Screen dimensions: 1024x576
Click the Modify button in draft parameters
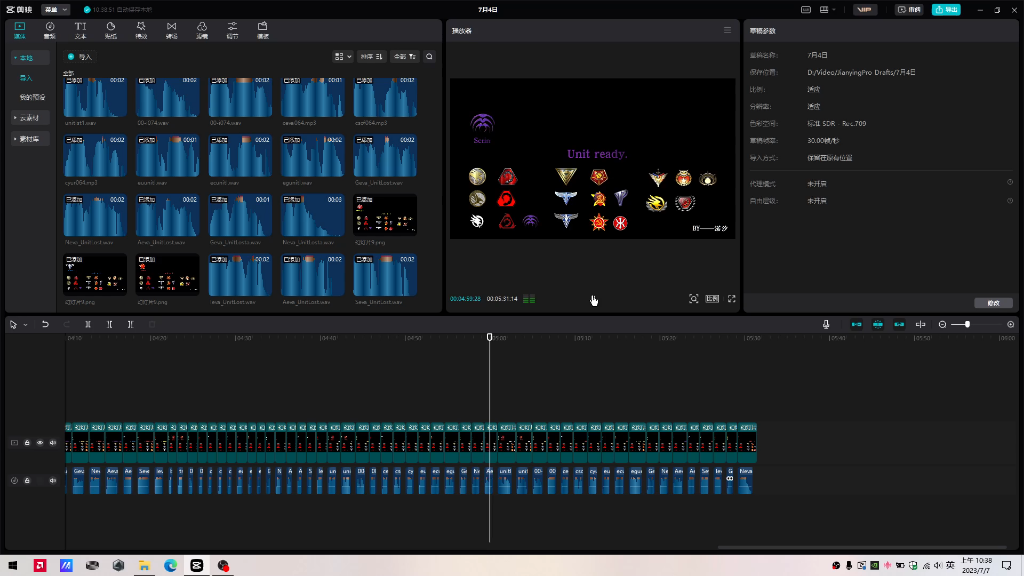pos(992,302)
